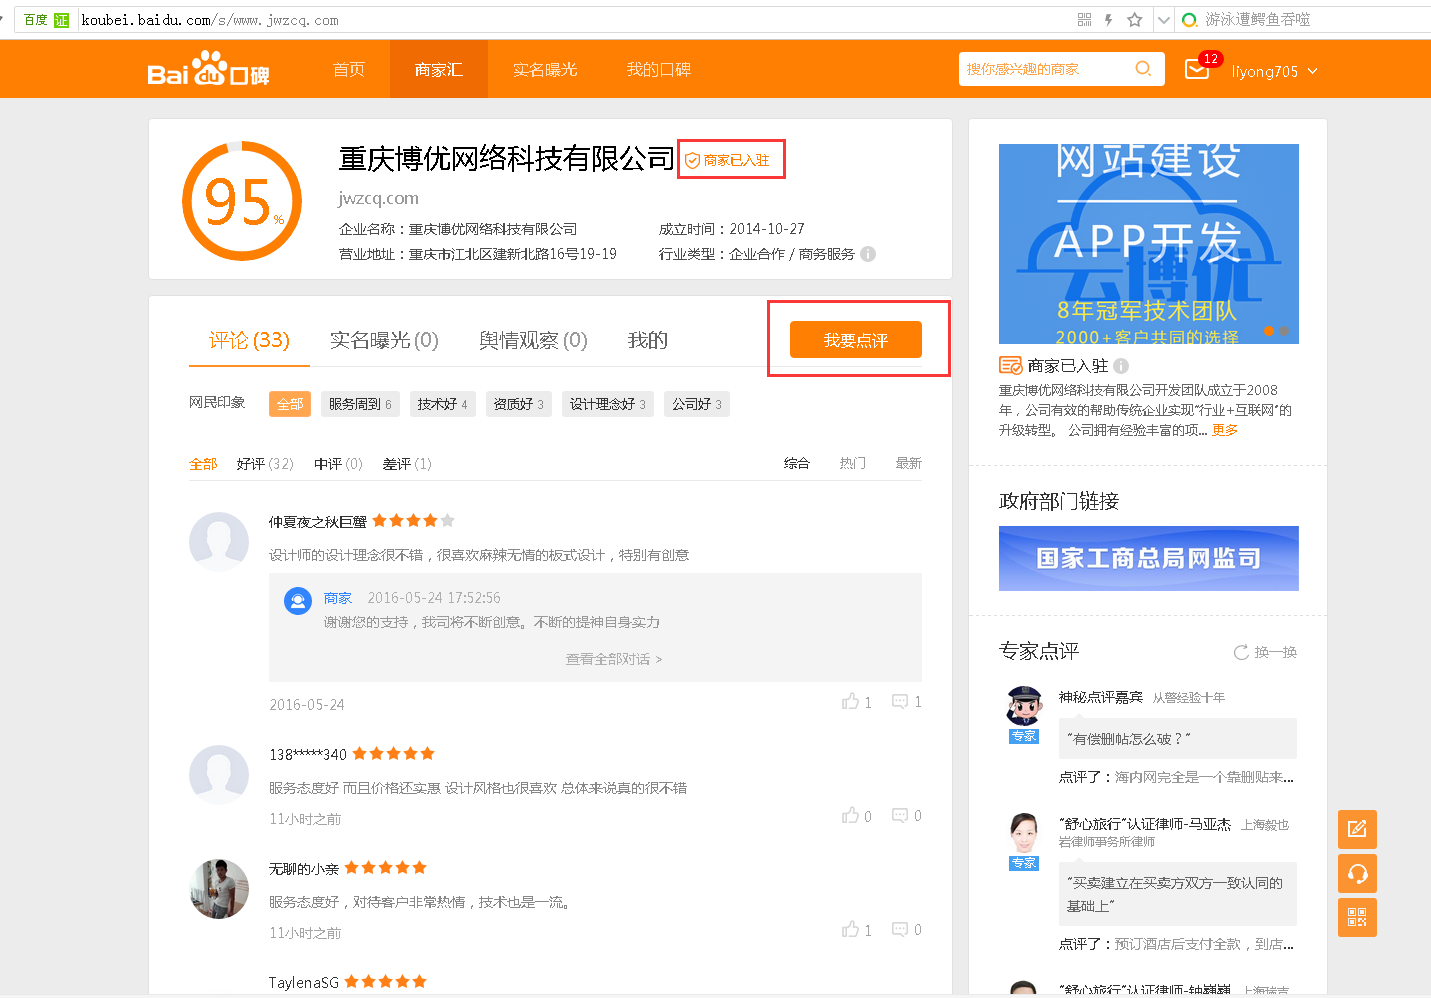Click the green 证 certificate icon in address bar
This screenshot has width=1431, height=998.
61,20
